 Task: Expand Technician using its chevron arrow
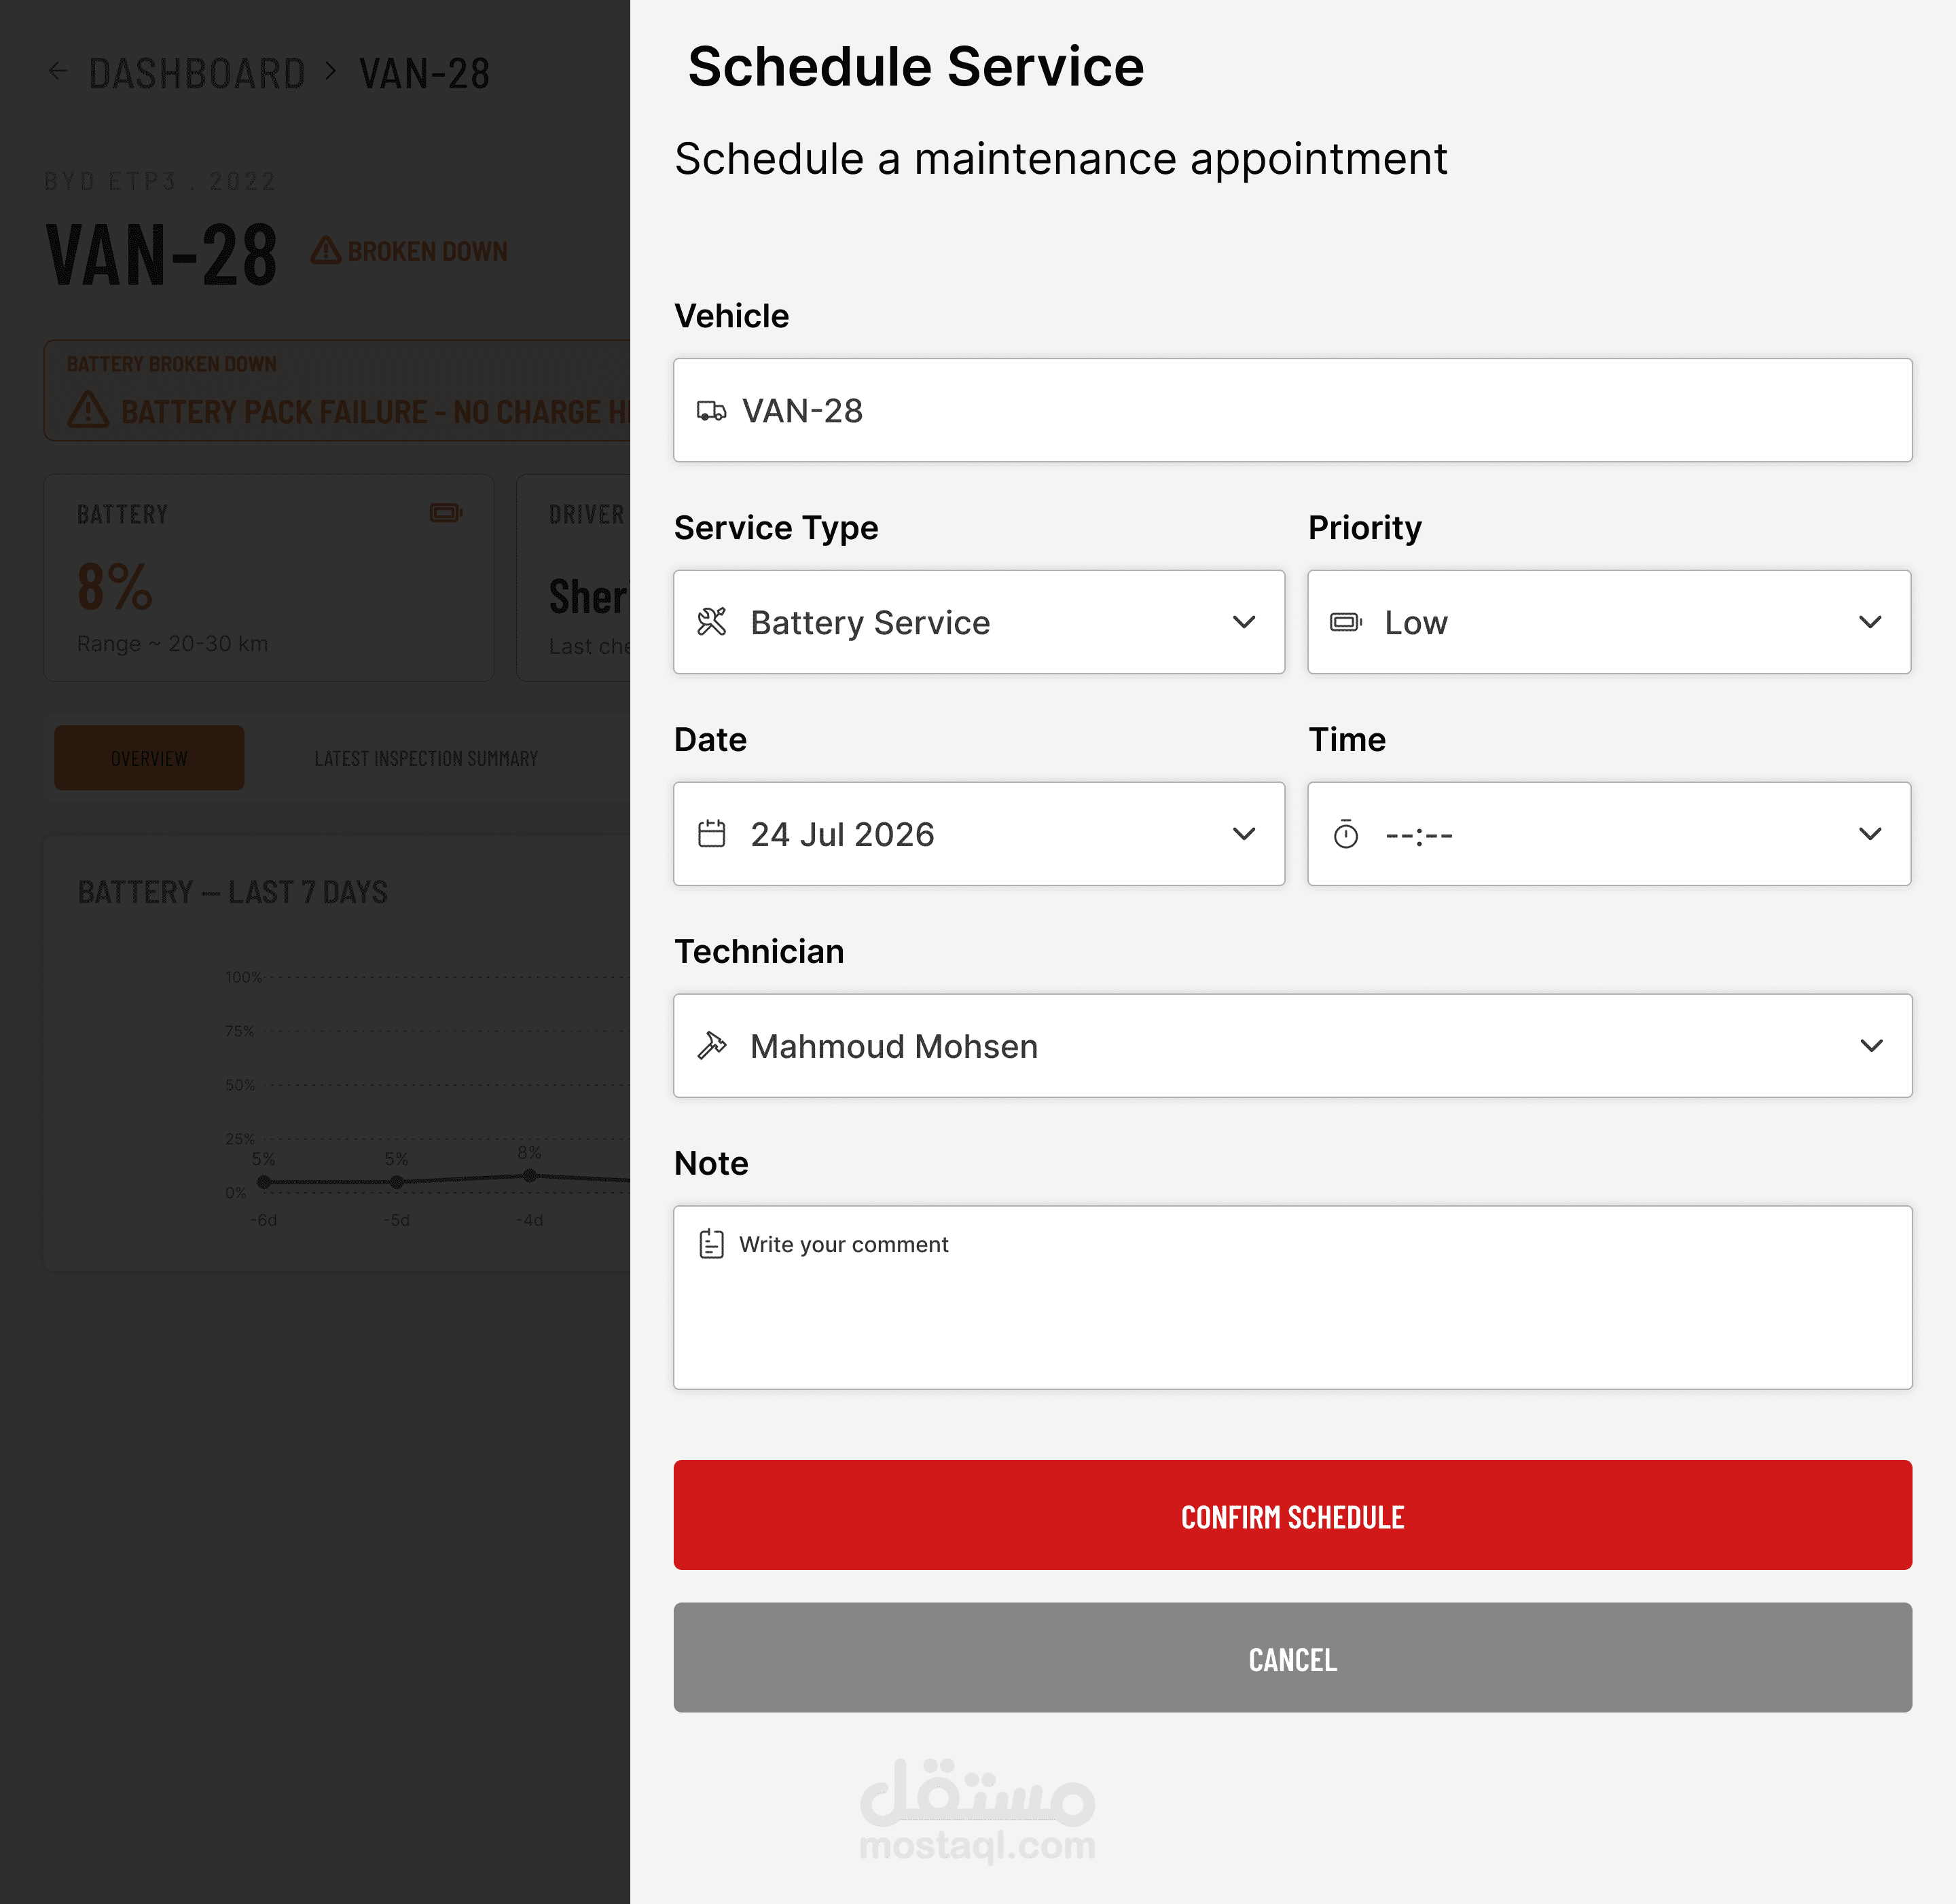1871,1046
